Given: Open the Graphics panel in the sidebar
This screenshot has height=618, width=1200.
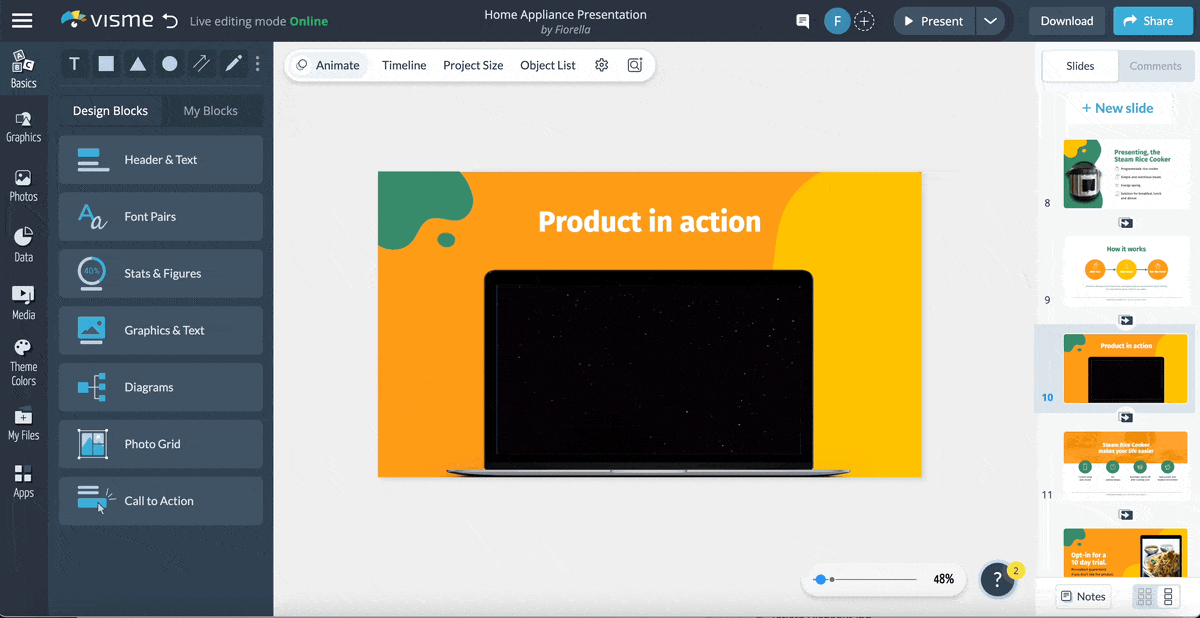Looking at the screenshot, I should (23, 125).
